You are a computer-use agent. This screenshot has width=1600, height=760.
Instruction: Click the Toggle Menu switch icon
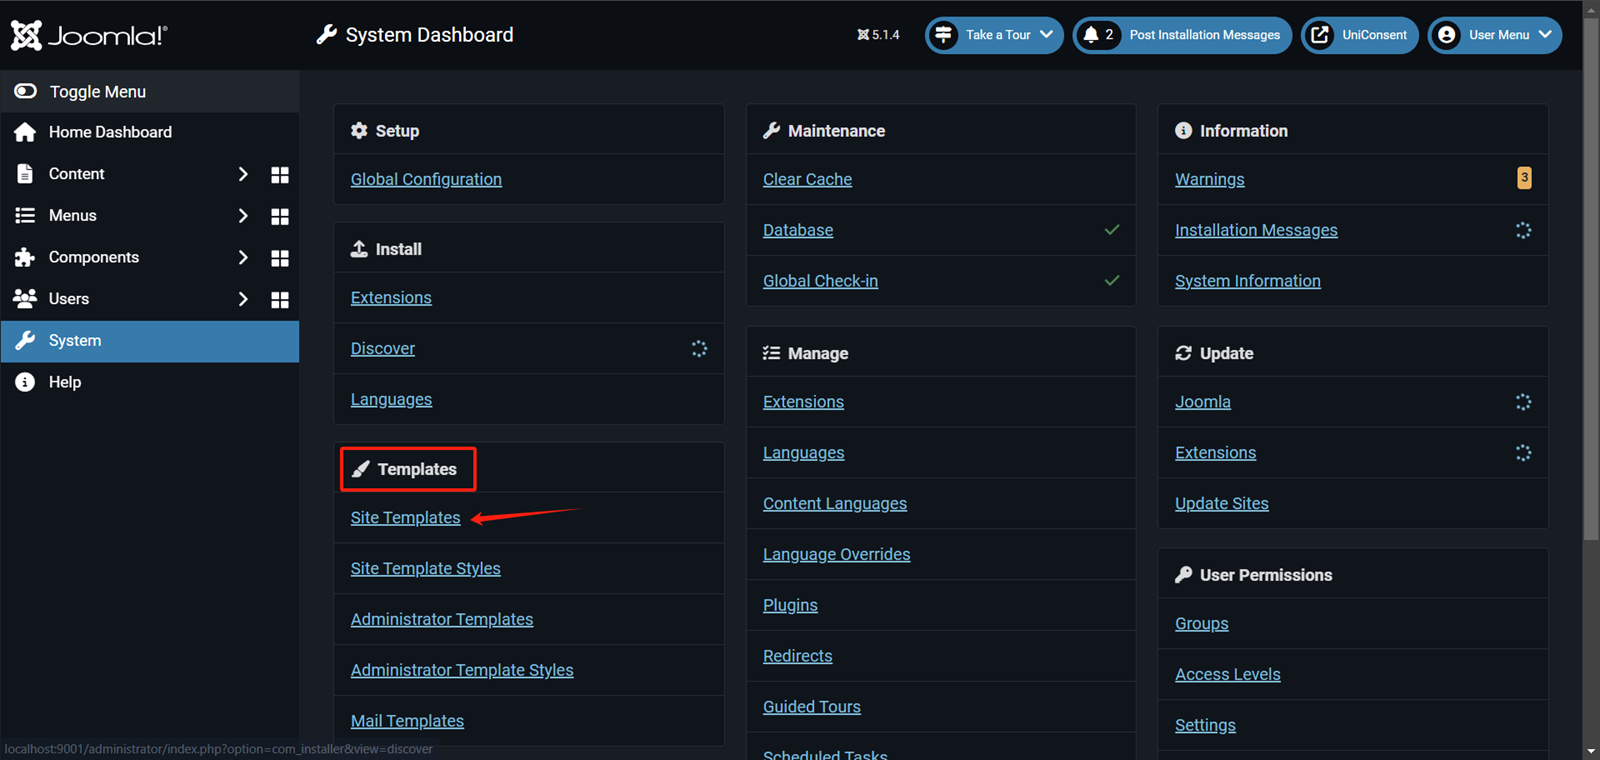tap(25, 91)
